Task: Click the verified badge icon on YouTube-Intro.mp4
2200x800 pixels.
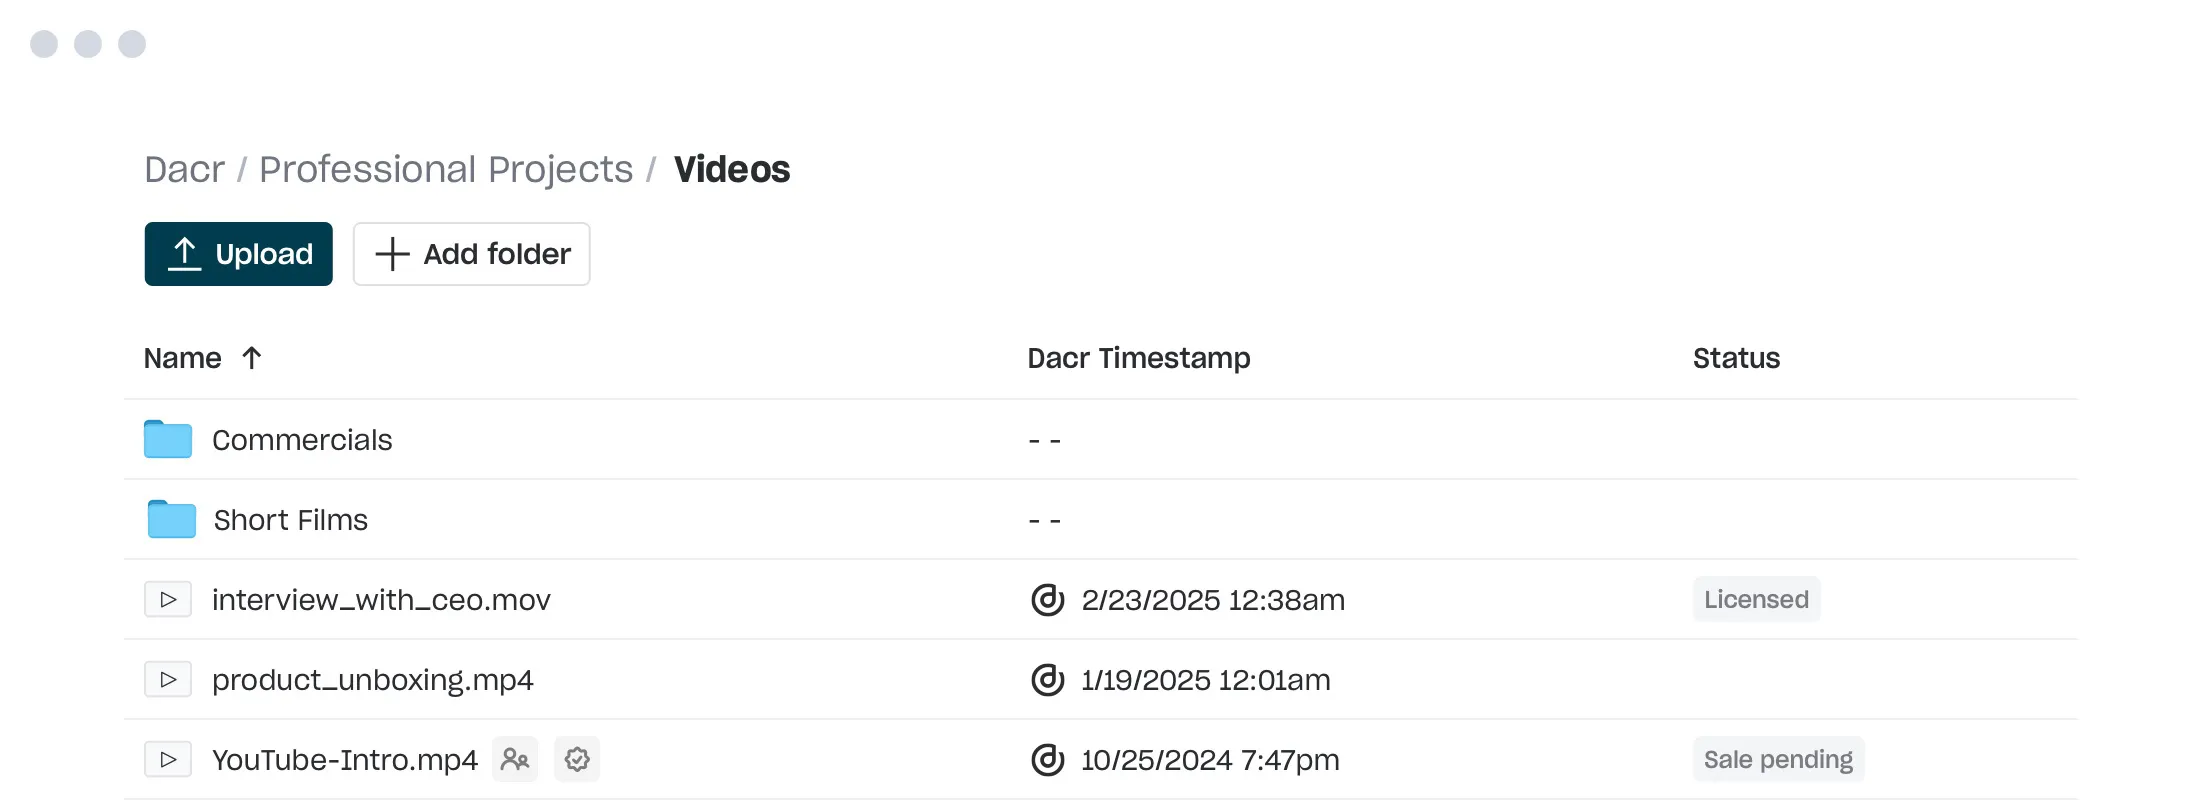Action: pos(577,759)
